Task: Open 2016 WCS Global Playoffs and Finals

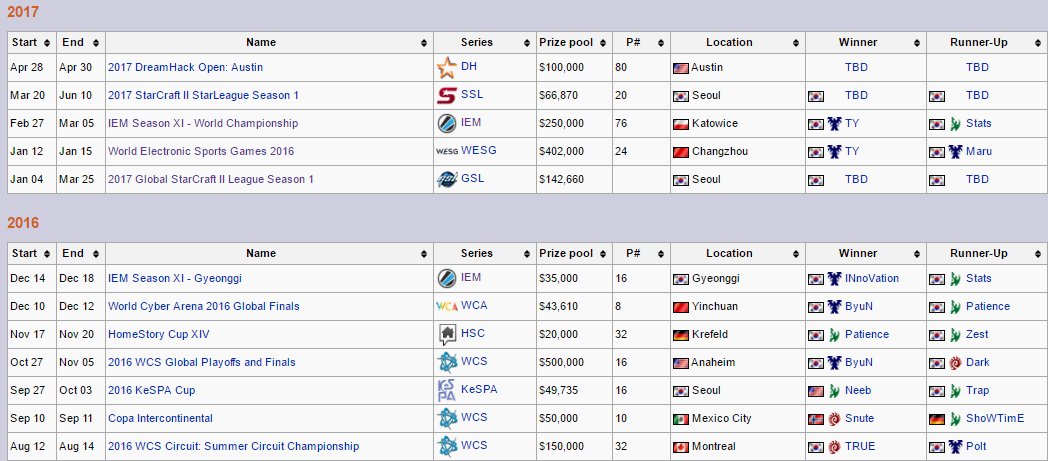Action: pyautogui.click(x=202, y=363)
